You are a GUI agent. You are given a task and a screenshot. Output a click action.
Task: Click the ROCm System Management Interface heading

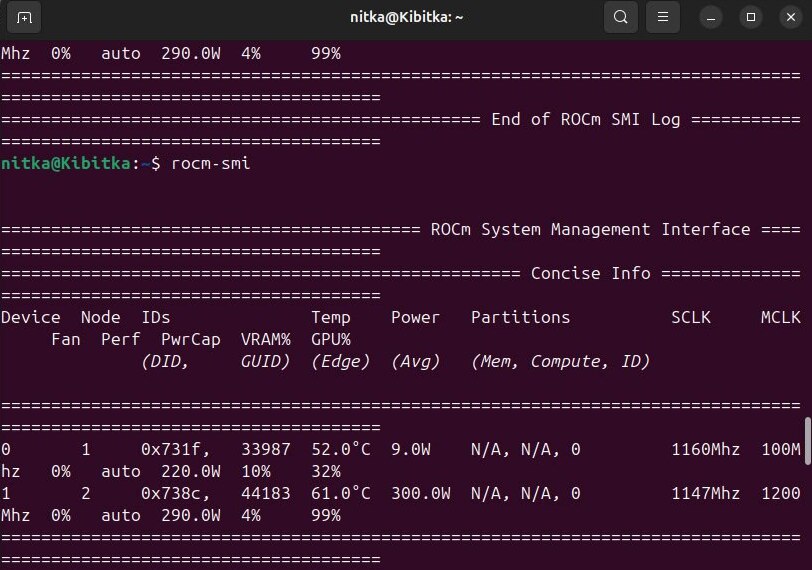pos(590,229)
